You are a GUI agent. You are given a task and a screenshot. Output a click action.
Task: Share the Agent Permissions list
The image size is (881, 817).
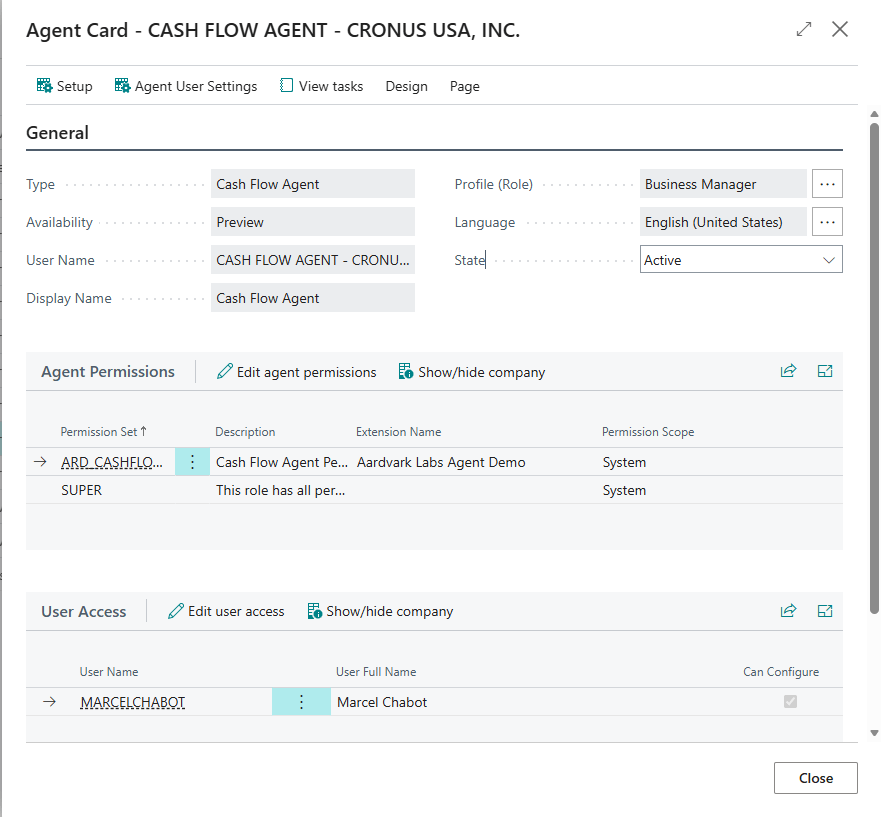coord(788,371)
